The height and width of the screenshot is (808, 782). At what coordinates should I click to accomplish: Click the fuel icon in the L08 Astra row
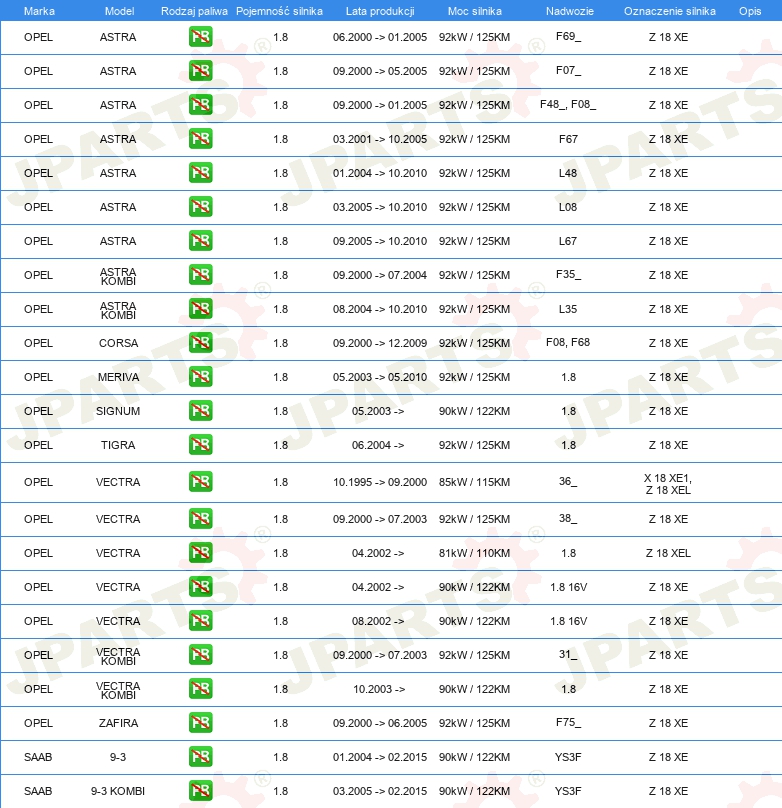point(200,207)
